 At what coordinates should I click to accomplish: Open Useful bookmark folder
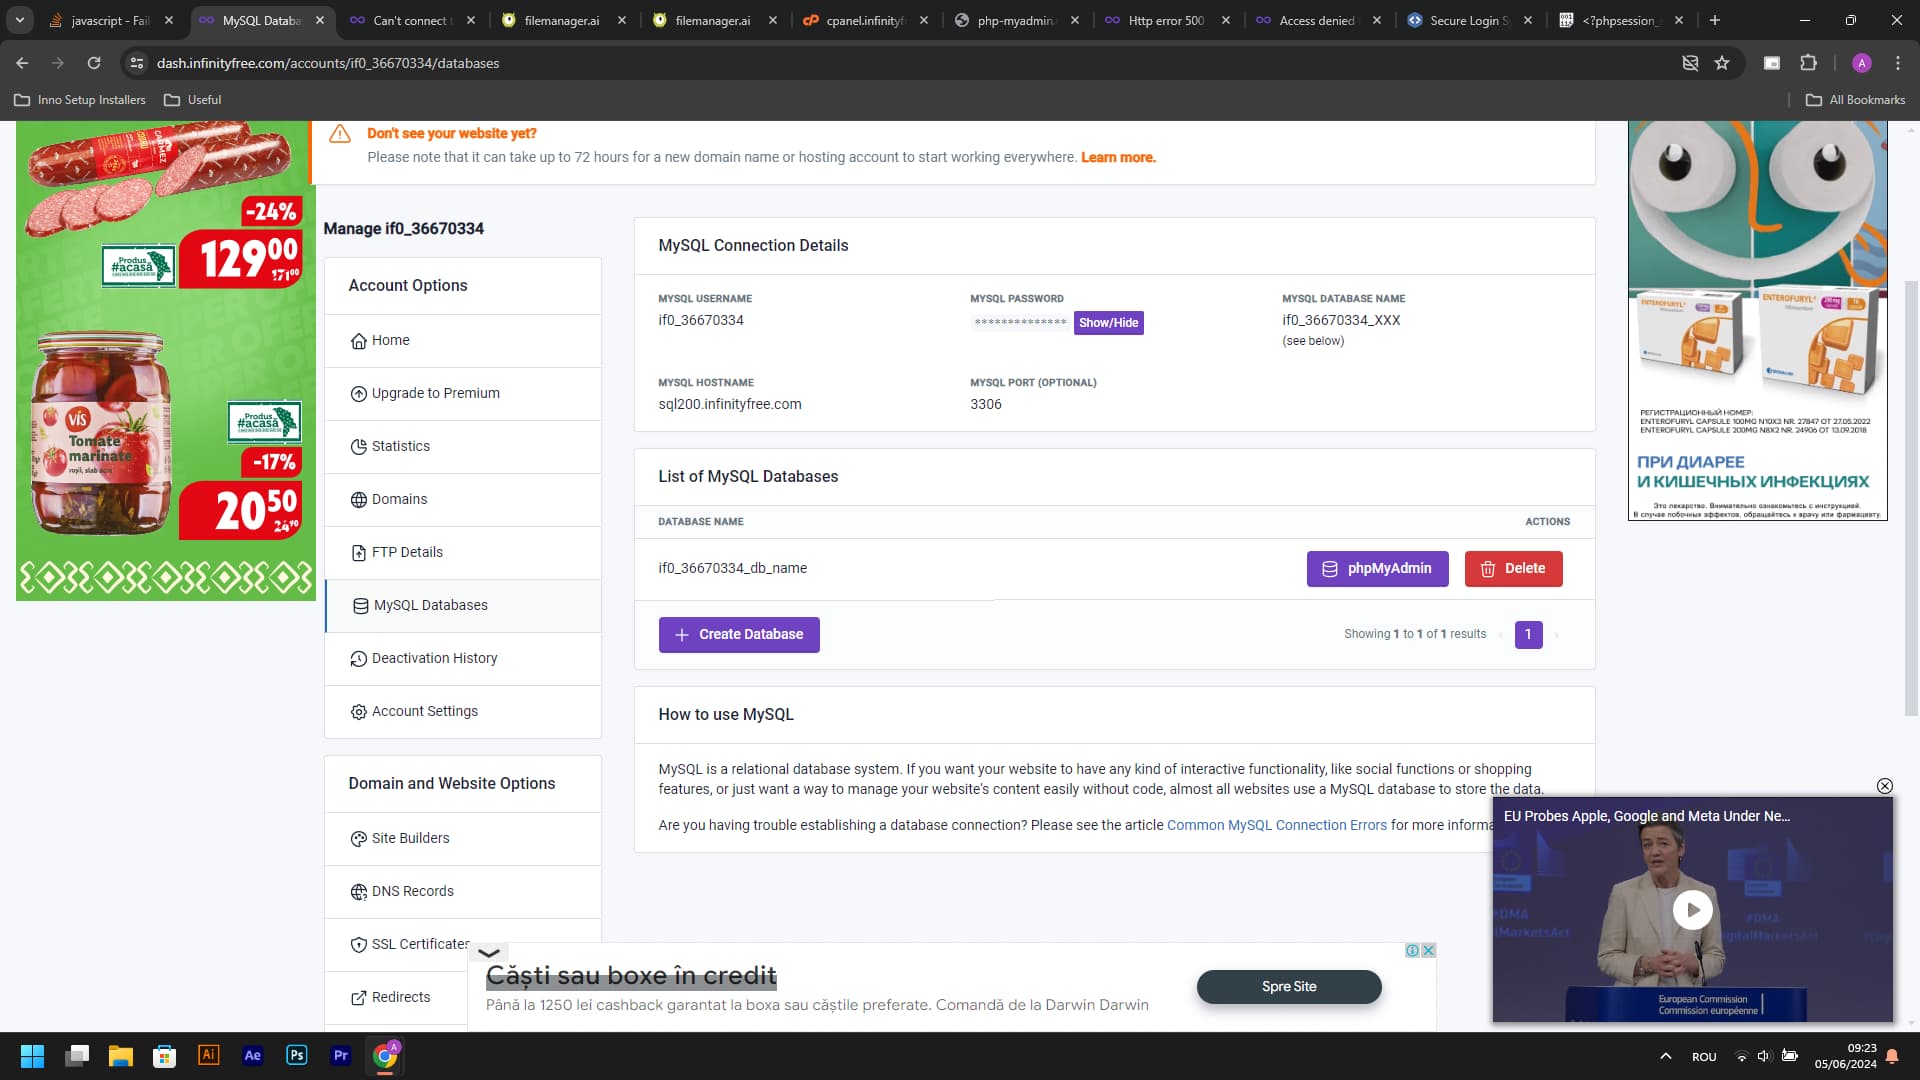click(193, 100)
